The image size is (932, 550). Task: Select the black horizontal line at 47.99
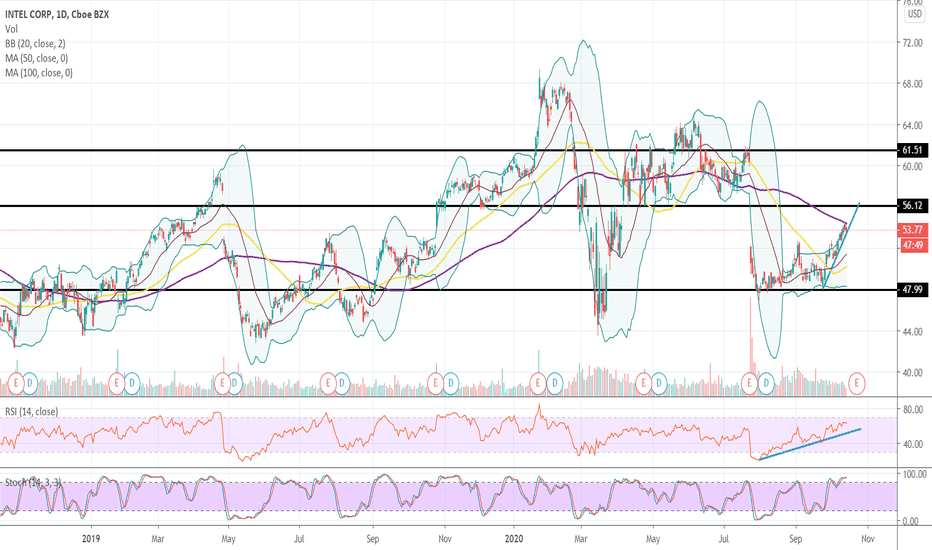click(x=448, y=290)
